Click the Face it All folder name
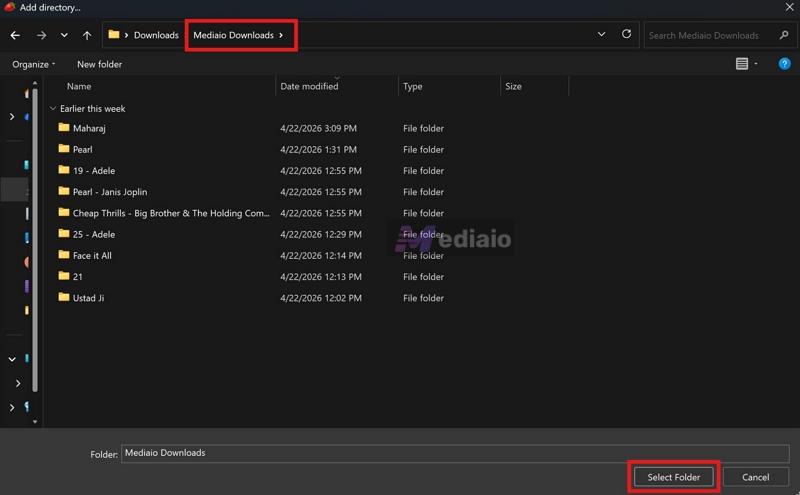 click(x=92, y=256)
